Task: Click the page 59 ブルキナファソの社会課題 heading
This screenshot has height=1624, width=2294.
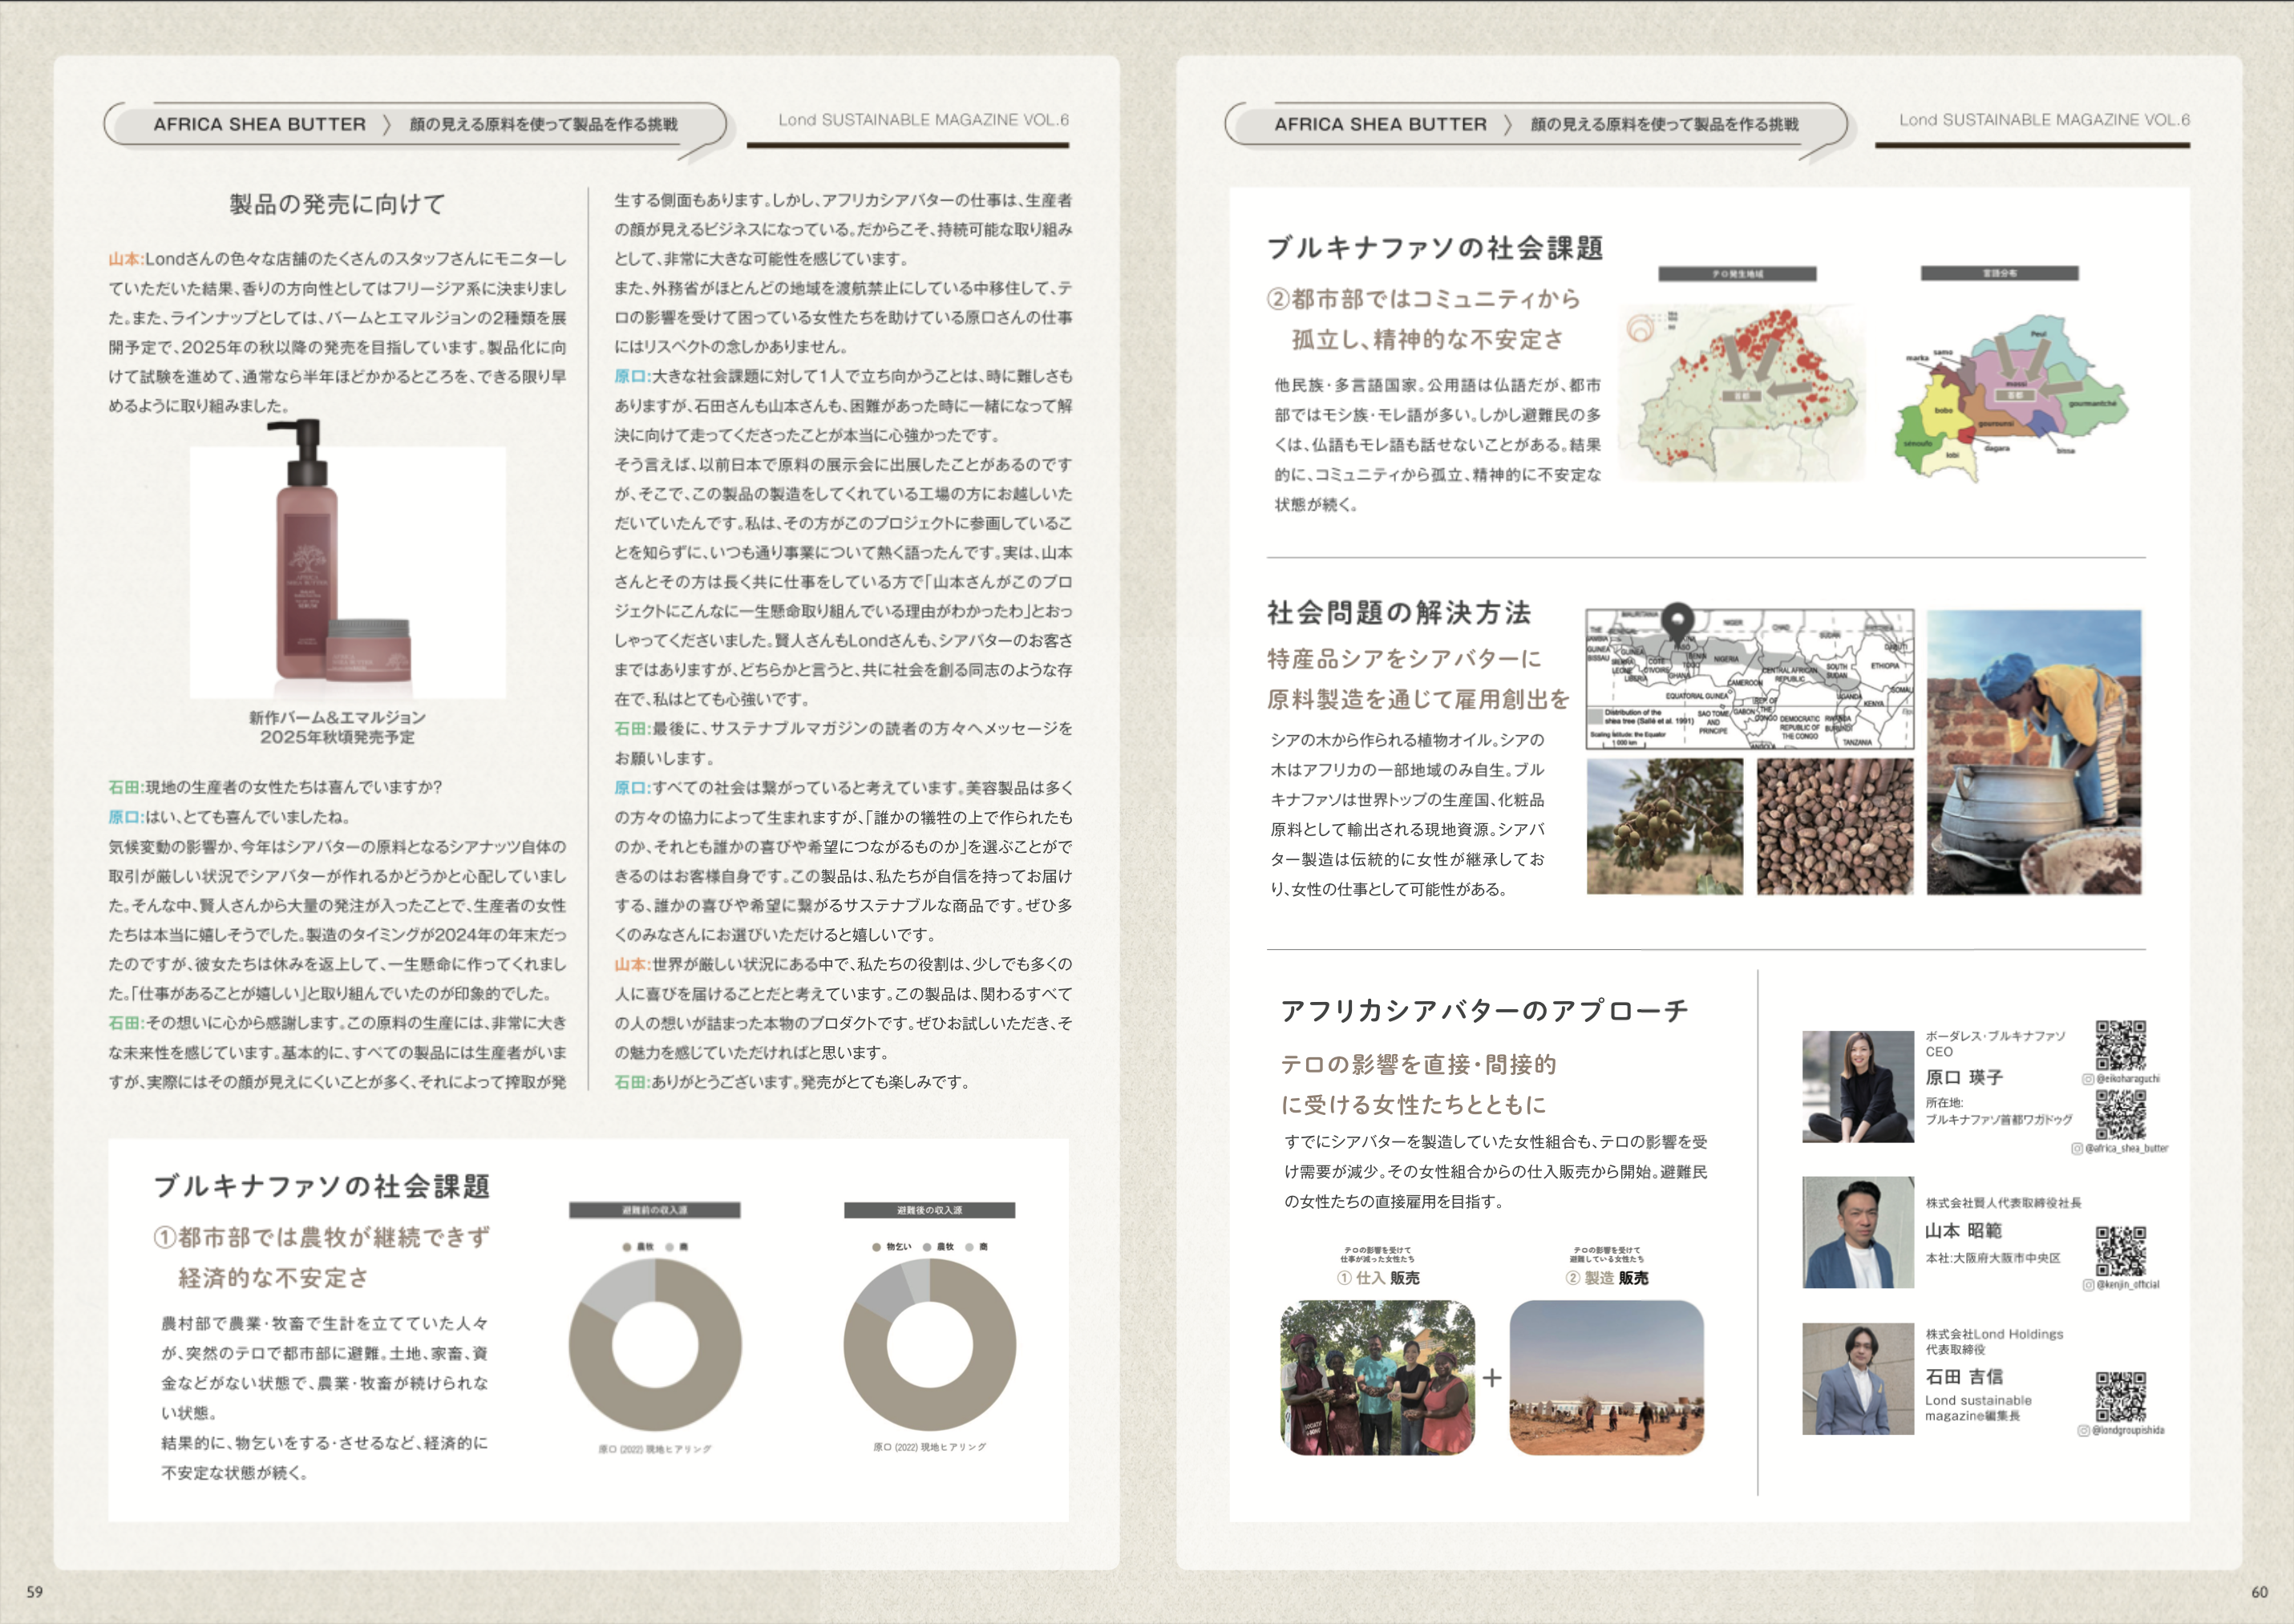Action: click(x=322, y=1187)
